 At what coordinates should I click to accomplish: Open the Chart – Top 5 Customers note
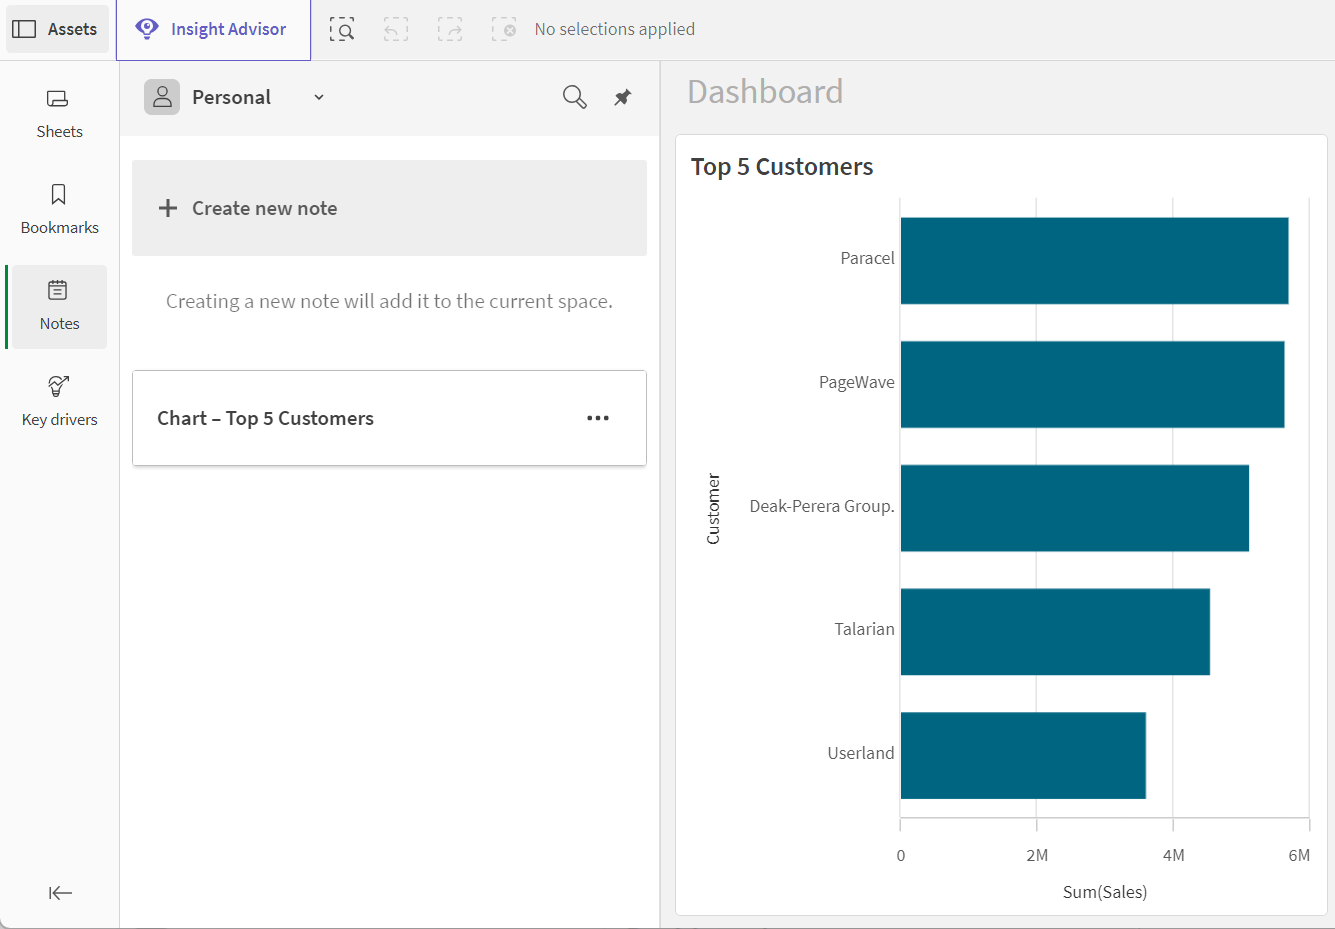pos(266,418)
